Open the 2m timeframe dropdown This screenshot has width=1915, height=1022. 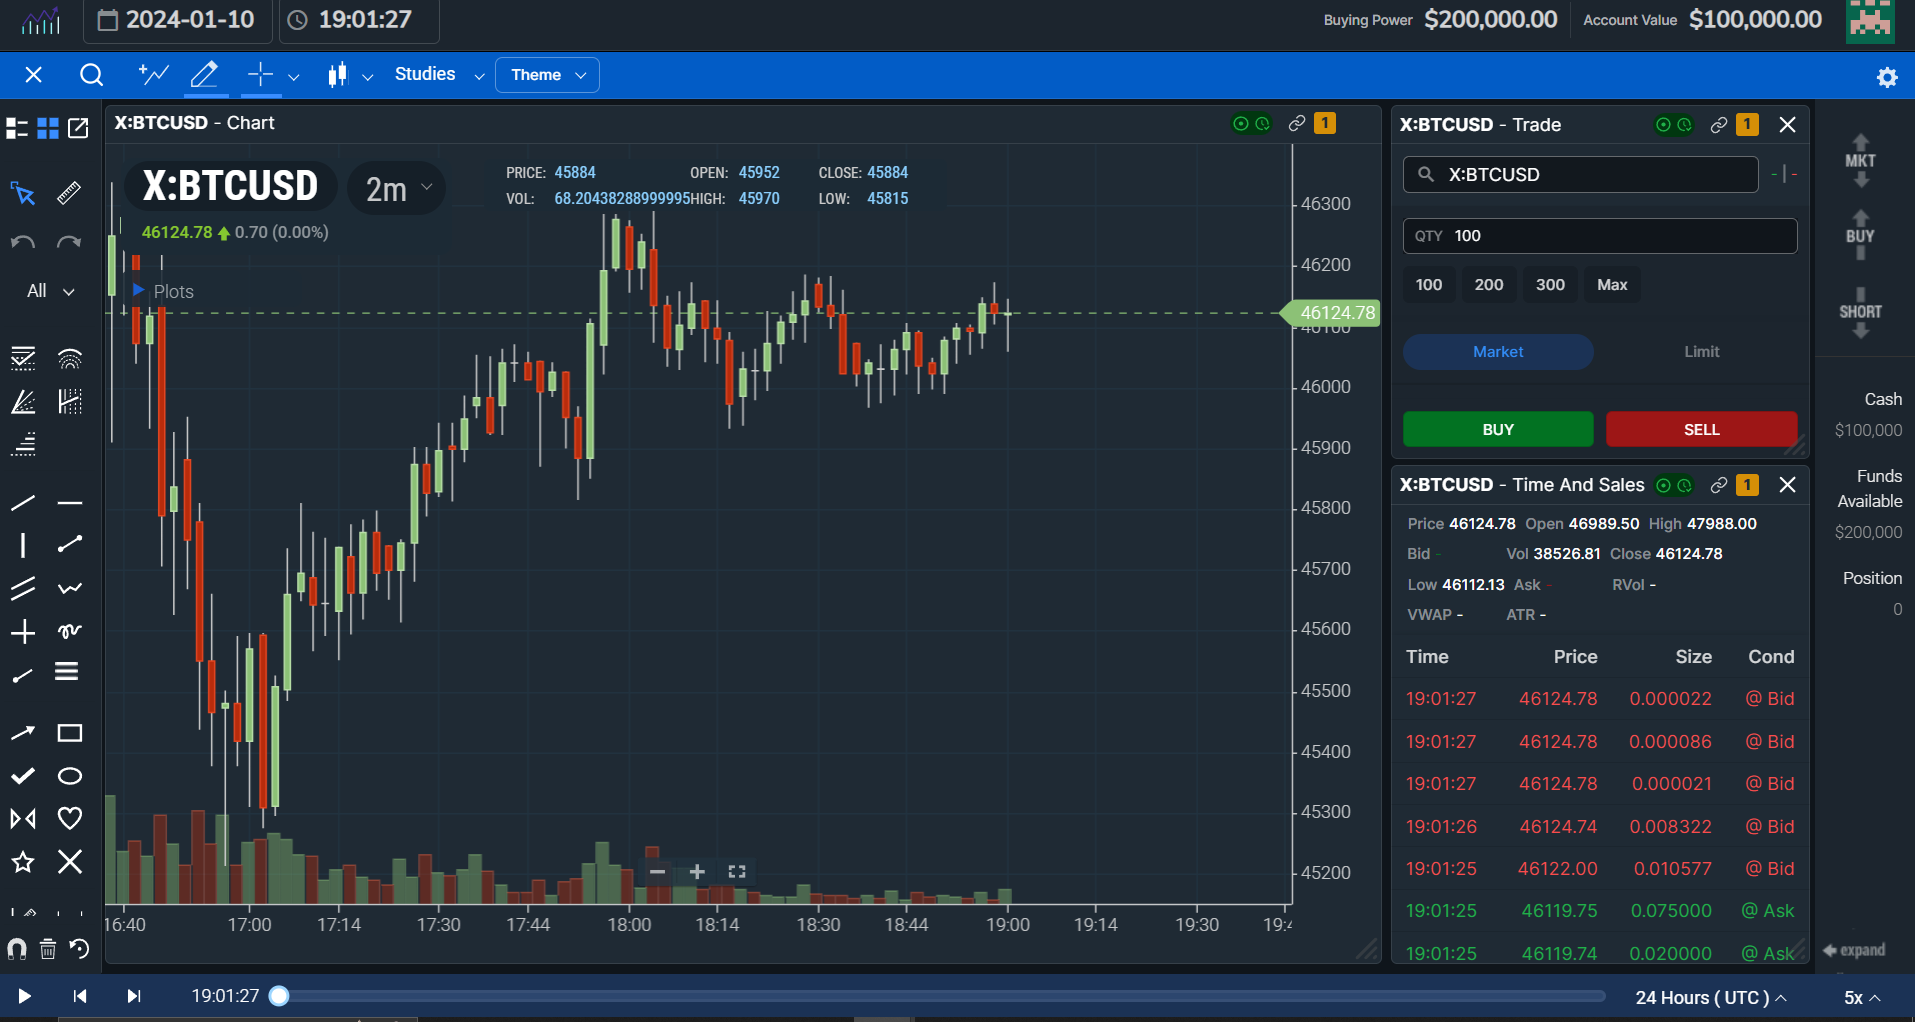tap(395, 187)
